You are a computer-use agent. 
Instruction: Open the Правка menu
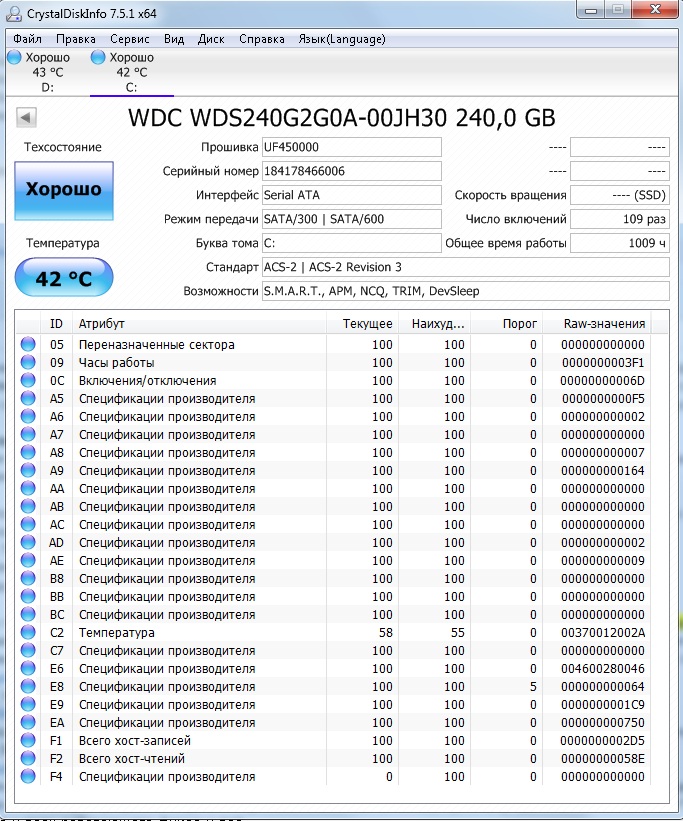click(x=76, y=39)
